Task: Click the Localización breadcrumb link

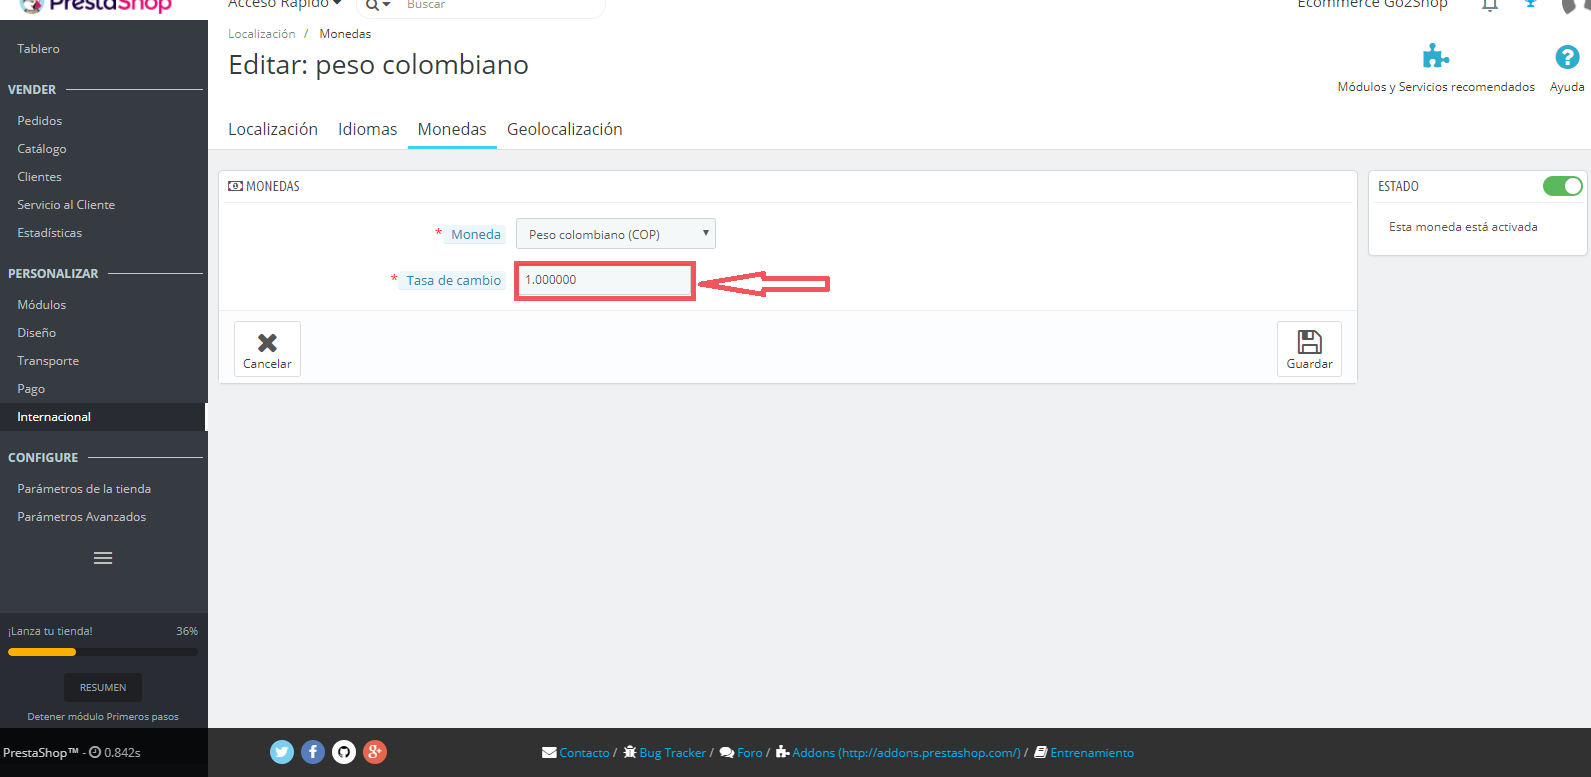Action: click(261, 33)
